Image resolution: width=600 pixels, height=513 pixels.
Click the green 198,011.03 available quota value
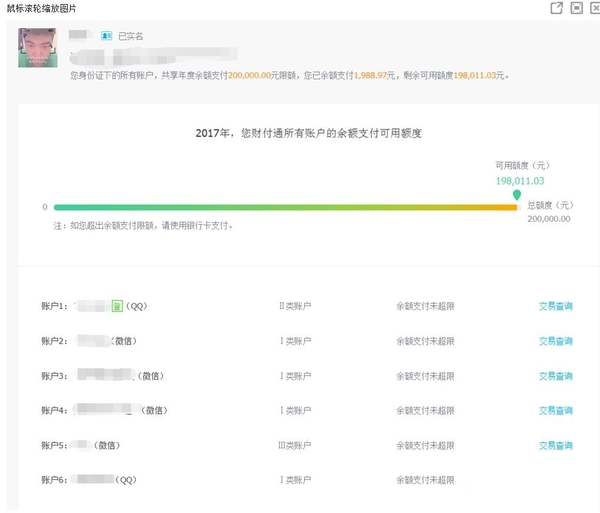point(520,181)
